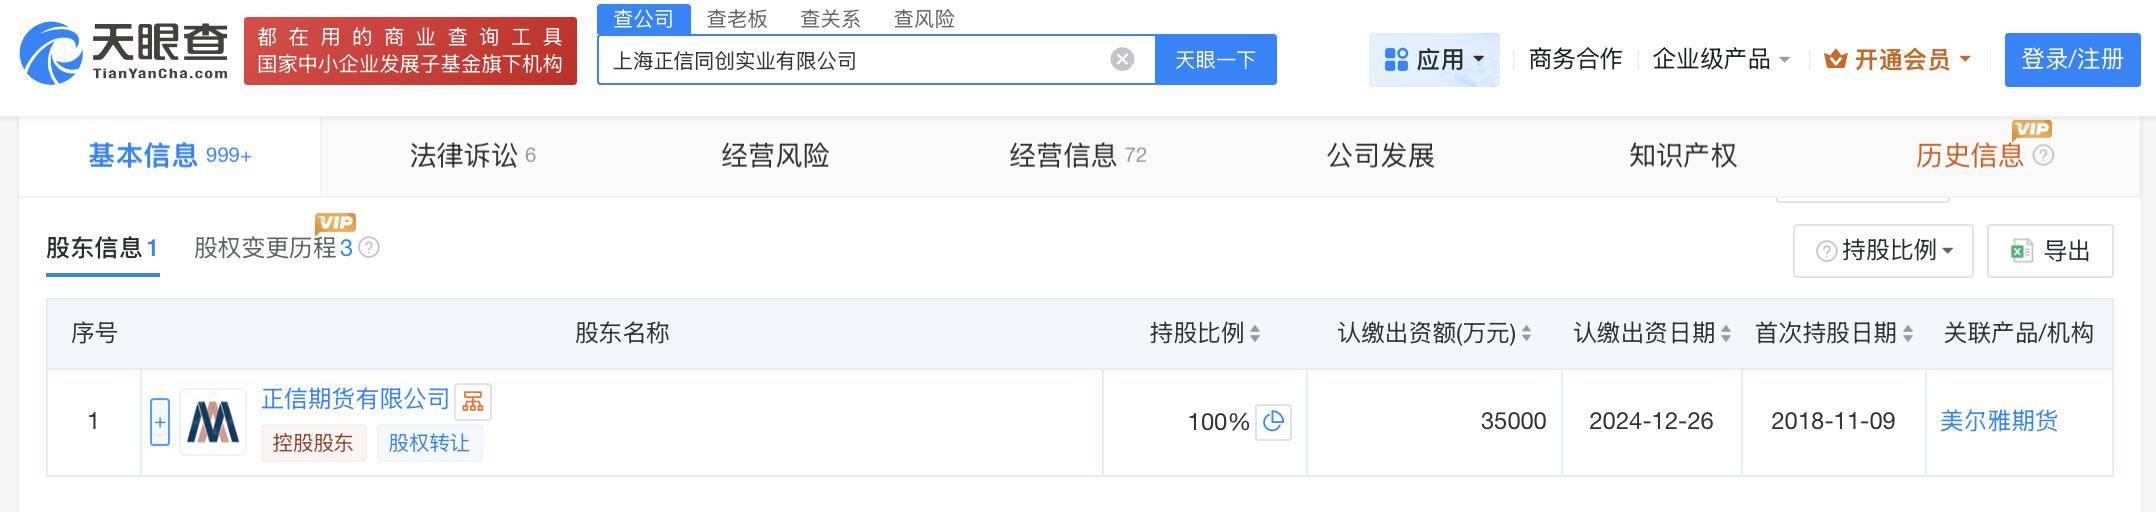Image resolution: width=2156 pixels, height=512 pixels.
Task: Click the shareholding pie chart icon
Action: [1273, 422]
